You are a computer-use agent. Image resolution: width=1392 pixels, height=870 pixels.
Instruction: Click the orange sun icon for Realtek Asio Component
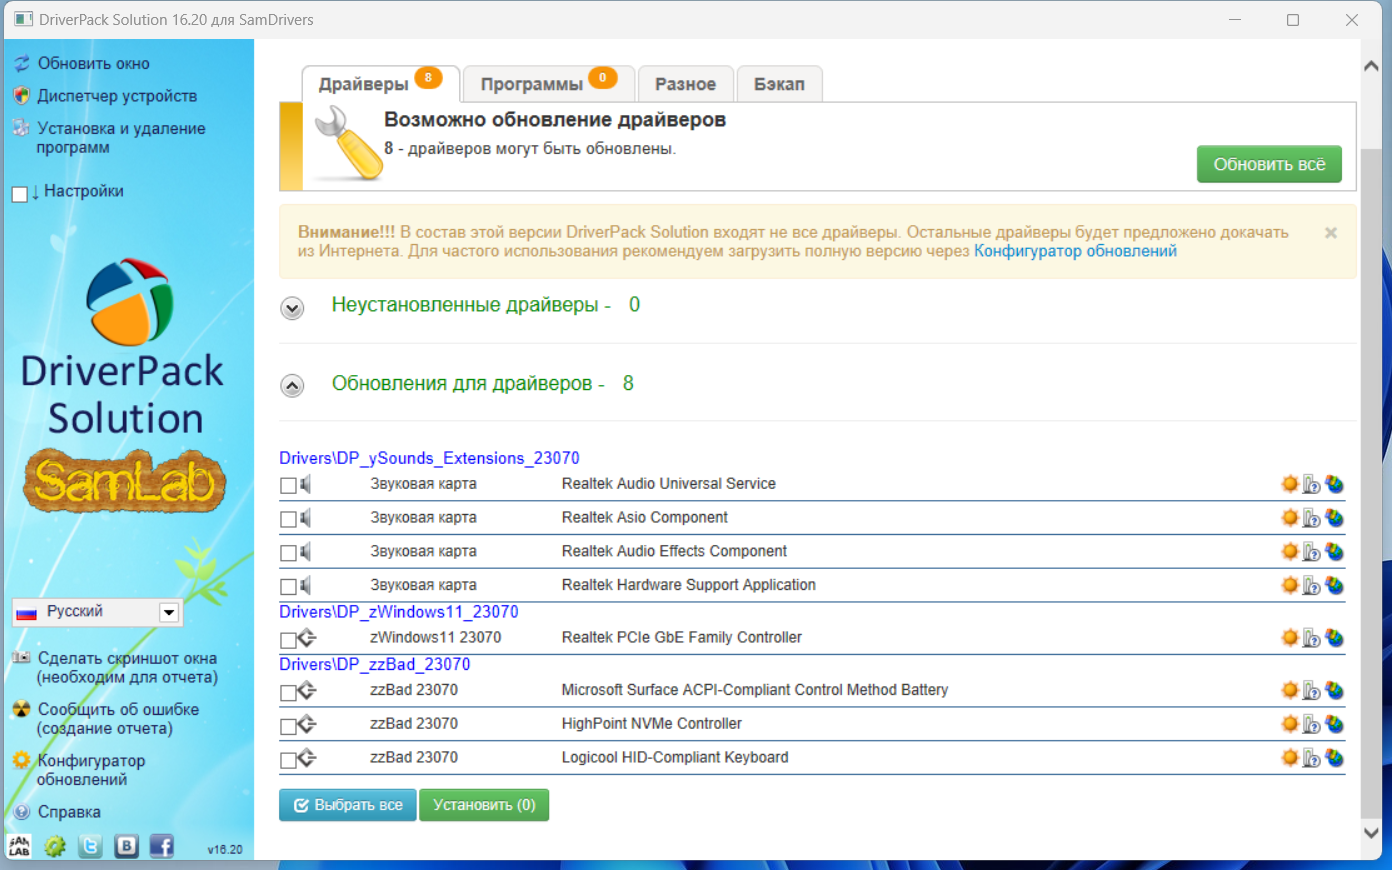click(x=1290, y=518)
